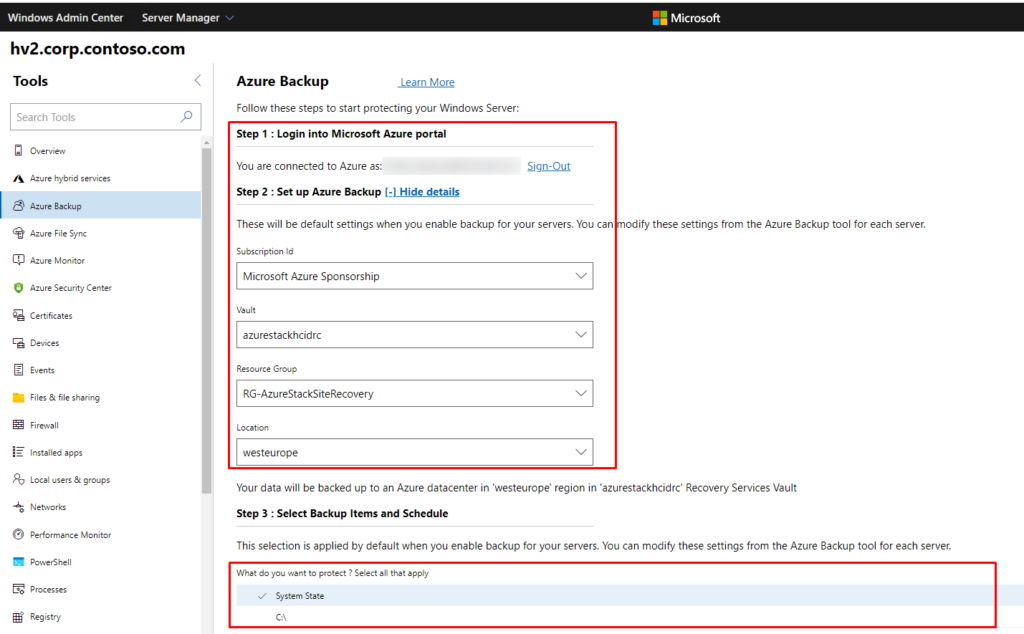Image resolution: width=1024 pixels, height=634 pixels.
Task: Open the Location dropdown
Action: pos(415,452)
